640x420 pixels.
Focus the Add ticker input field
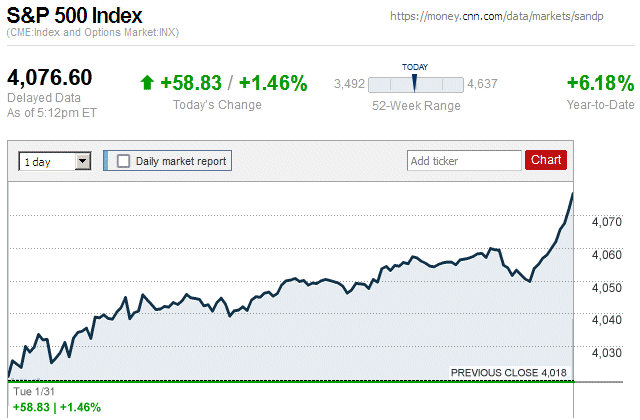tap(464, 160)
